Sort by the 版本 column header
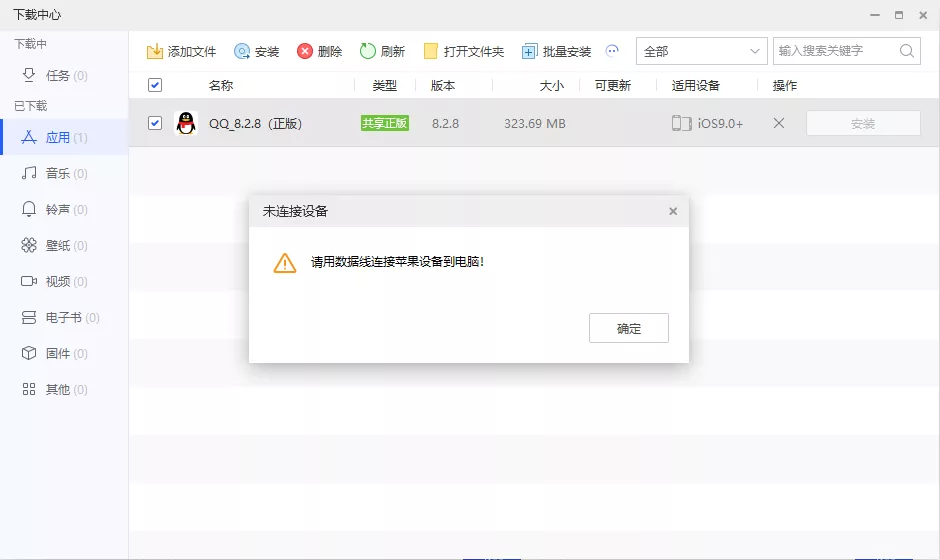This screenshot has width=940, height=560. pos(443,86)
